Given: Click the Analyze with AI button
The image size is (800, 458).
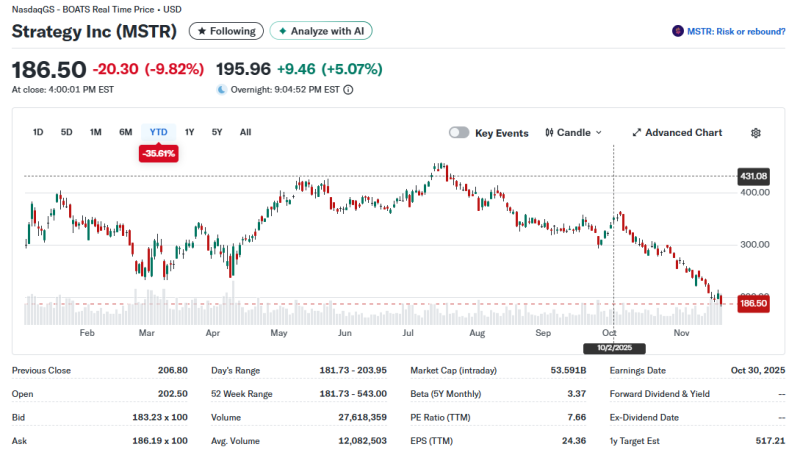Looking at the screenshot, I should (321, 31).
